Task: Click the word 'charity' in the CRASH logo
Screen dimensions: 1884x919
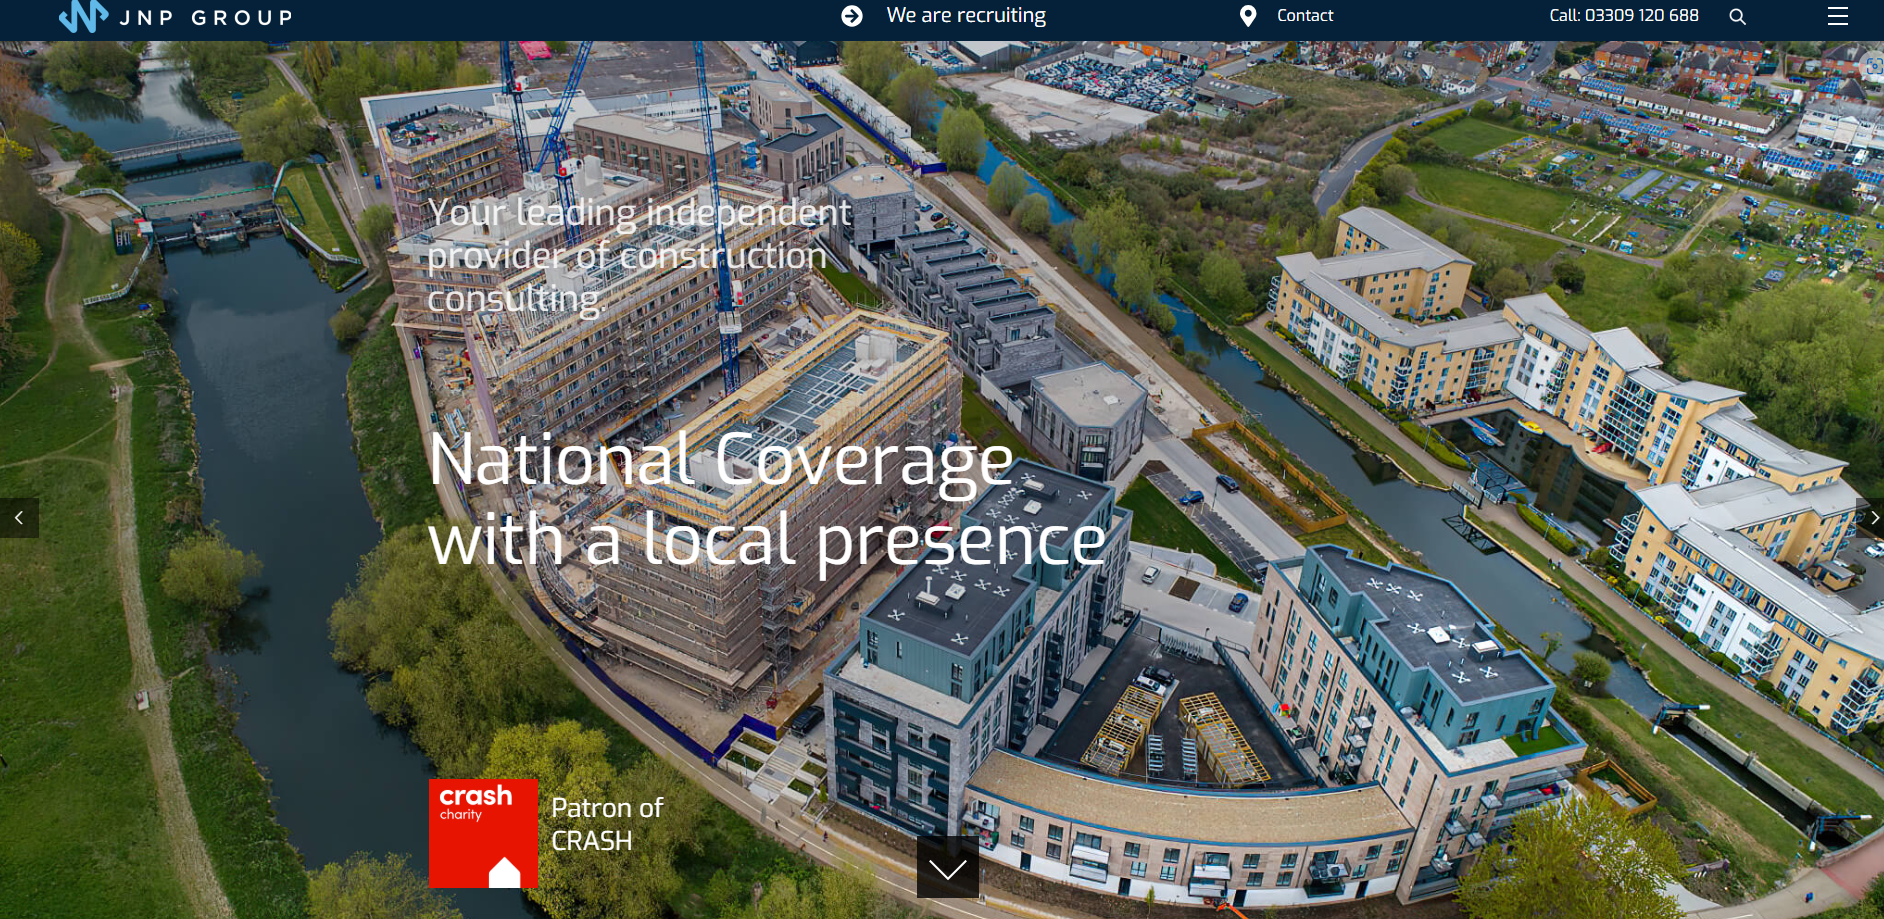Action: coord(461,815)
